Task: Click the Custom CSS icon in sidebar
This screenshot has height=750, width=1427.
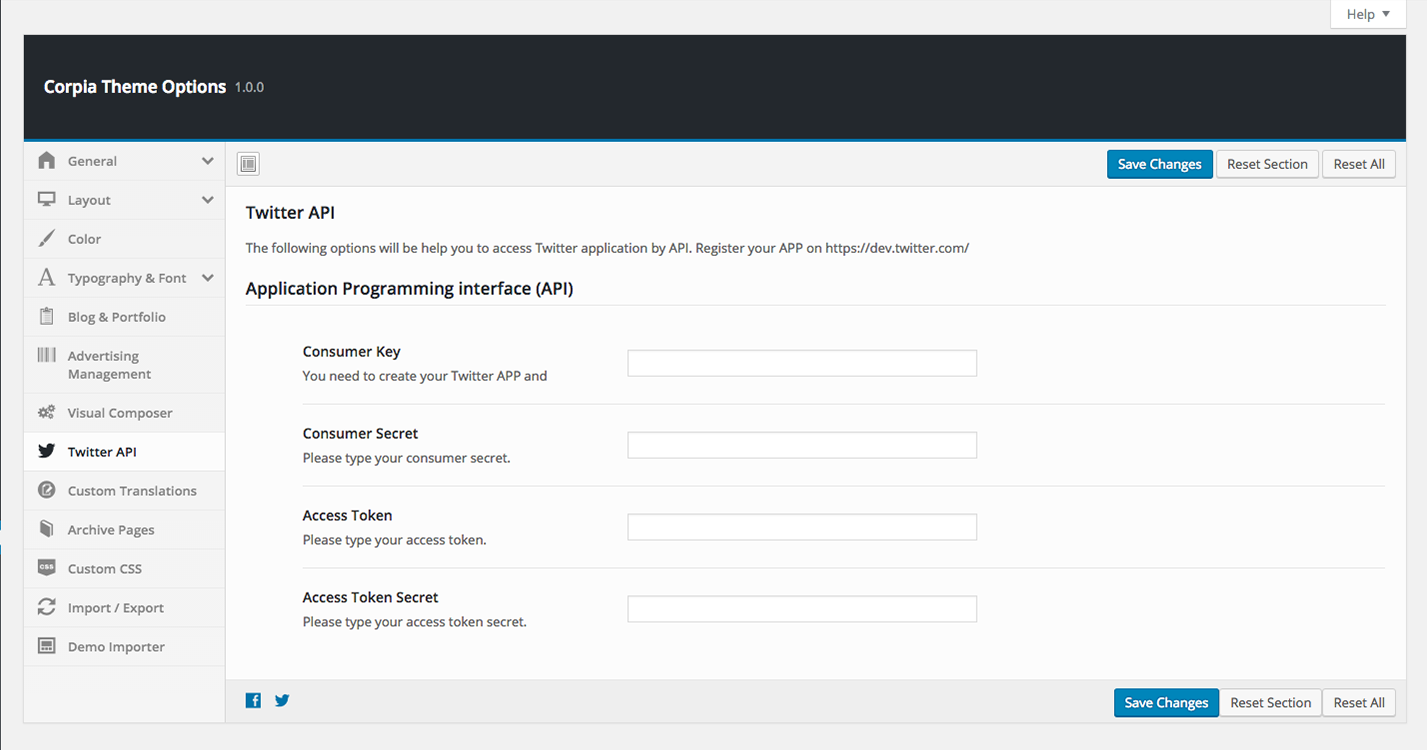Action: [46, 568]
